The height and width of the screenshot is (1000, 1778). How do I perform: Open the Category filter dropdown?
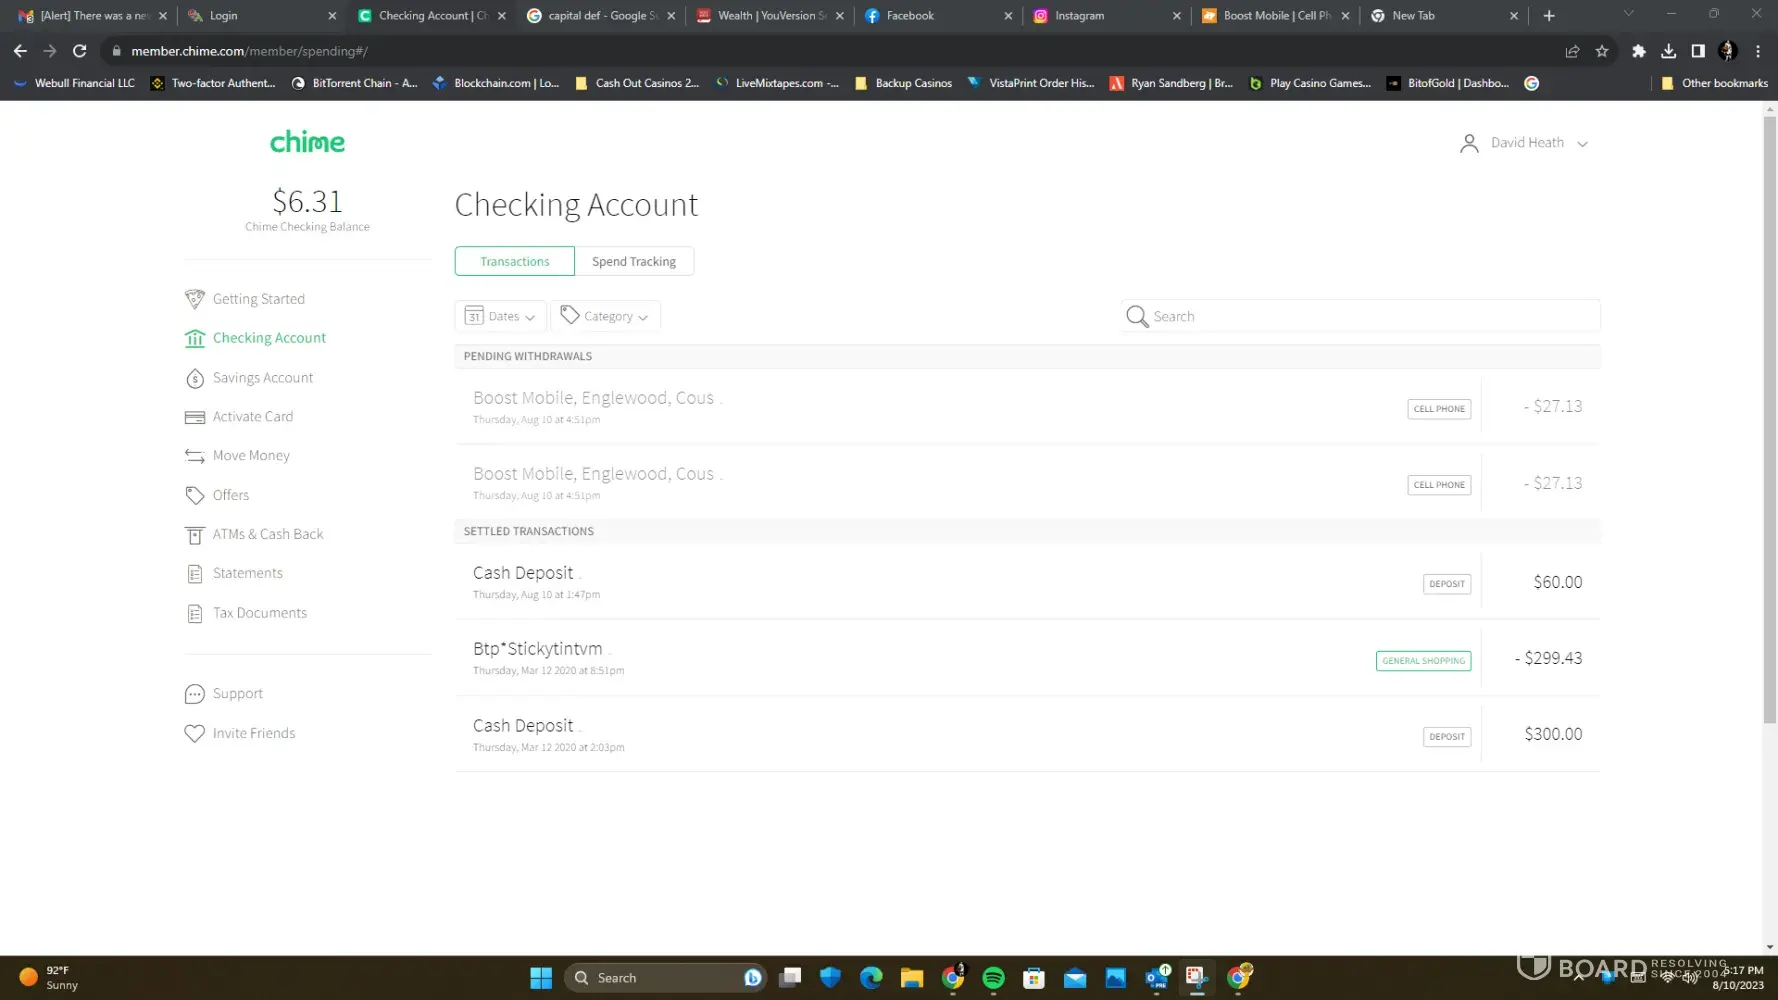pyautogui.click(x=605, y=316)
